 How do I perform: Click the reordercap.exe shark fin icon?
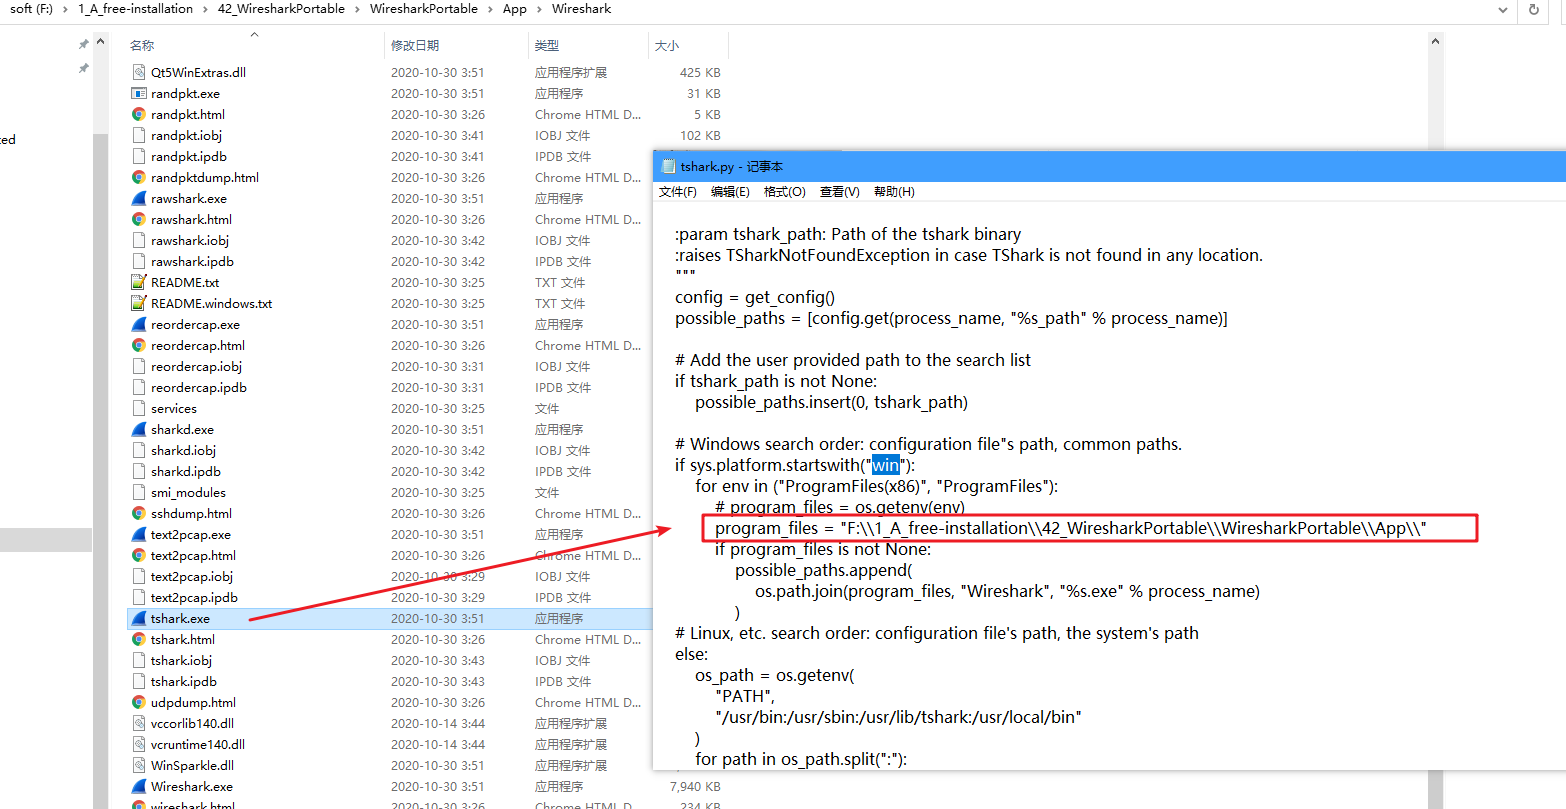click(x=139, y=324)
